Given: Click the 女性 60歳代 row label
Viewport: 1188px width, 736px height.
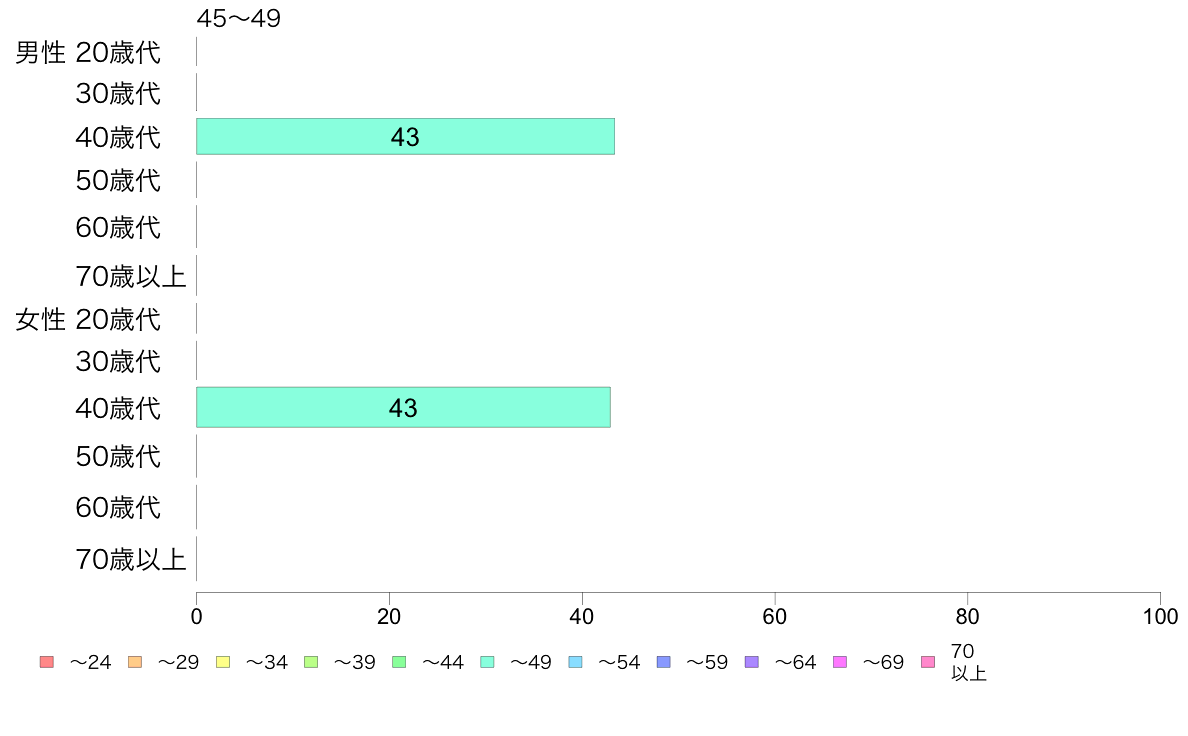Looking at the screenshot, I should (x=118, y=507).
